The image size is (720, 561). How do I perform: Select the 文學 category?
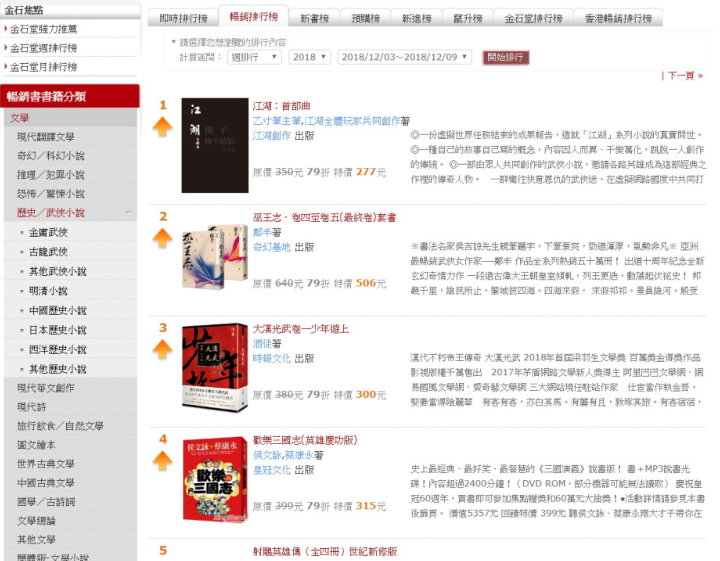[x=20, y=118]
